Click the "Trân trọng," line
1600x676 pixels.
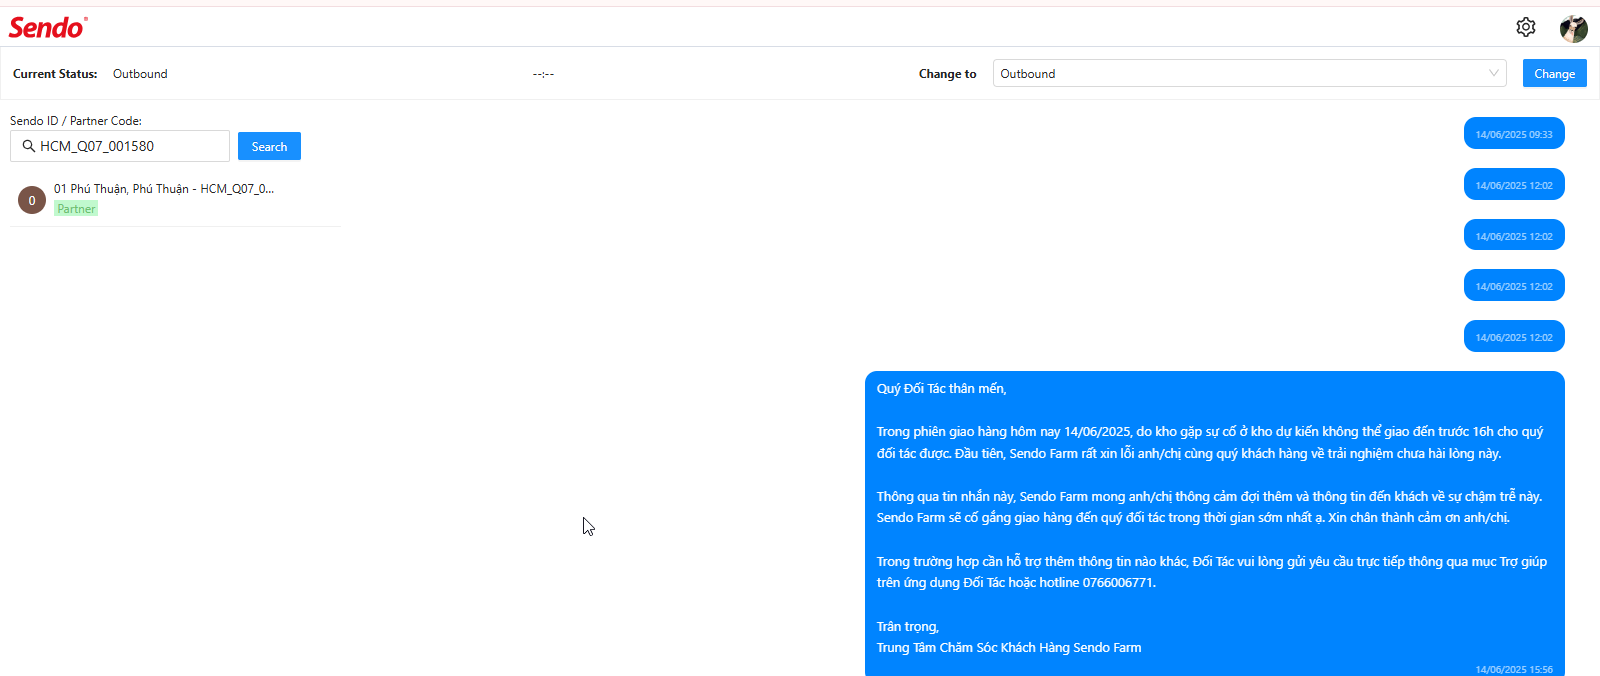(x=908, y=627)
